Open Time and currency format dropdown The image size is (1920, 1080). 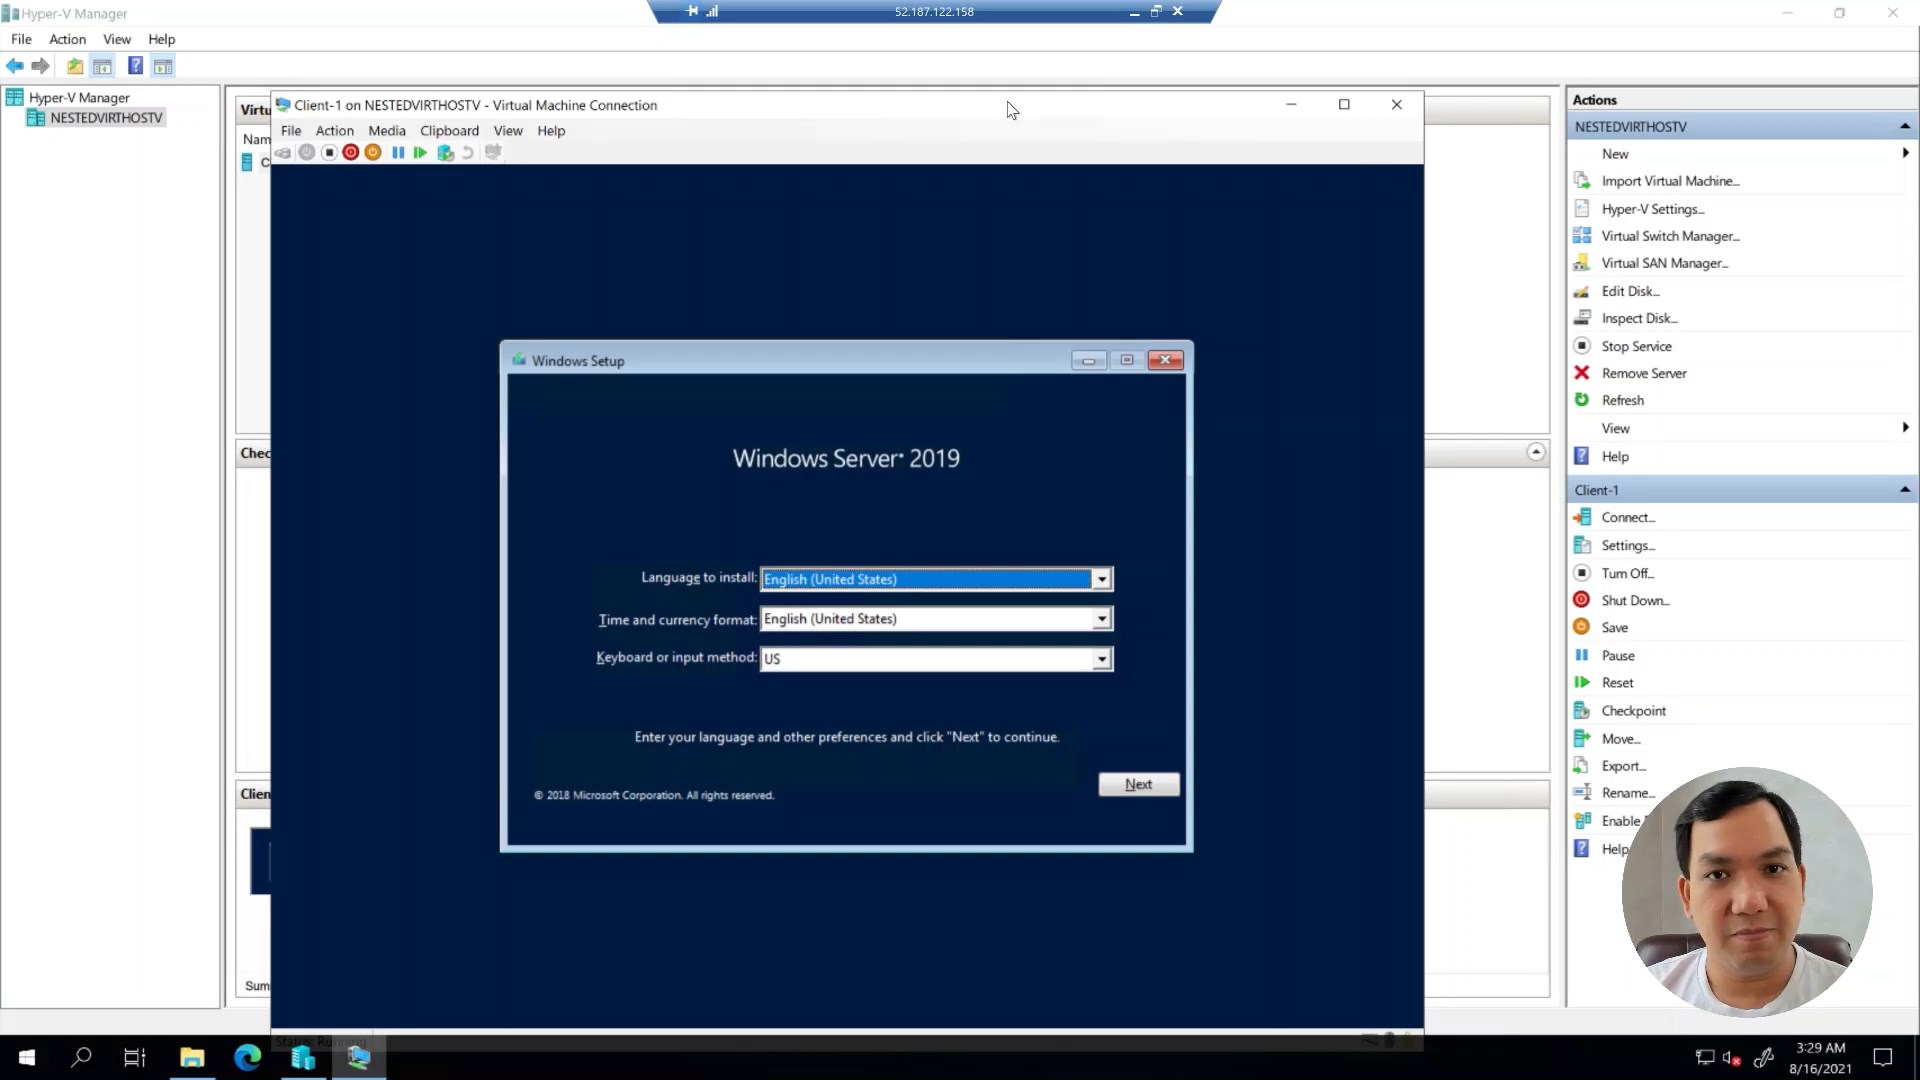click(x=1101, y=619)
